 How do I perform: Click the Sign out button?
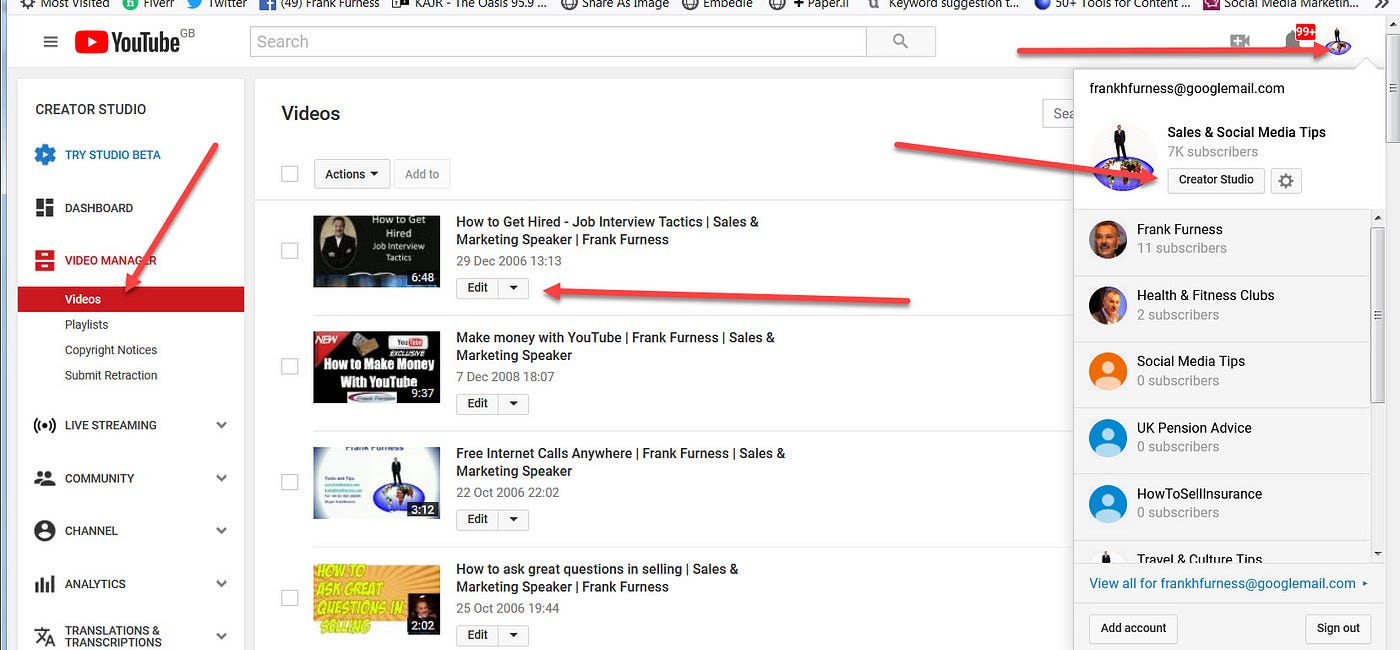click(1338, 629)
